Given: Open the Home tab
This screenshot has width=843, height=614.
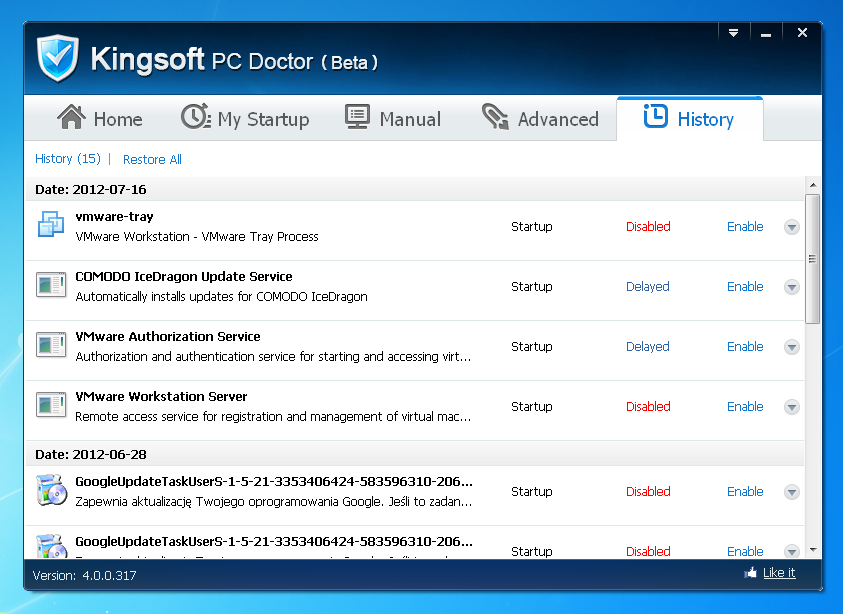Looking at the screenshot, I should 100,118.
